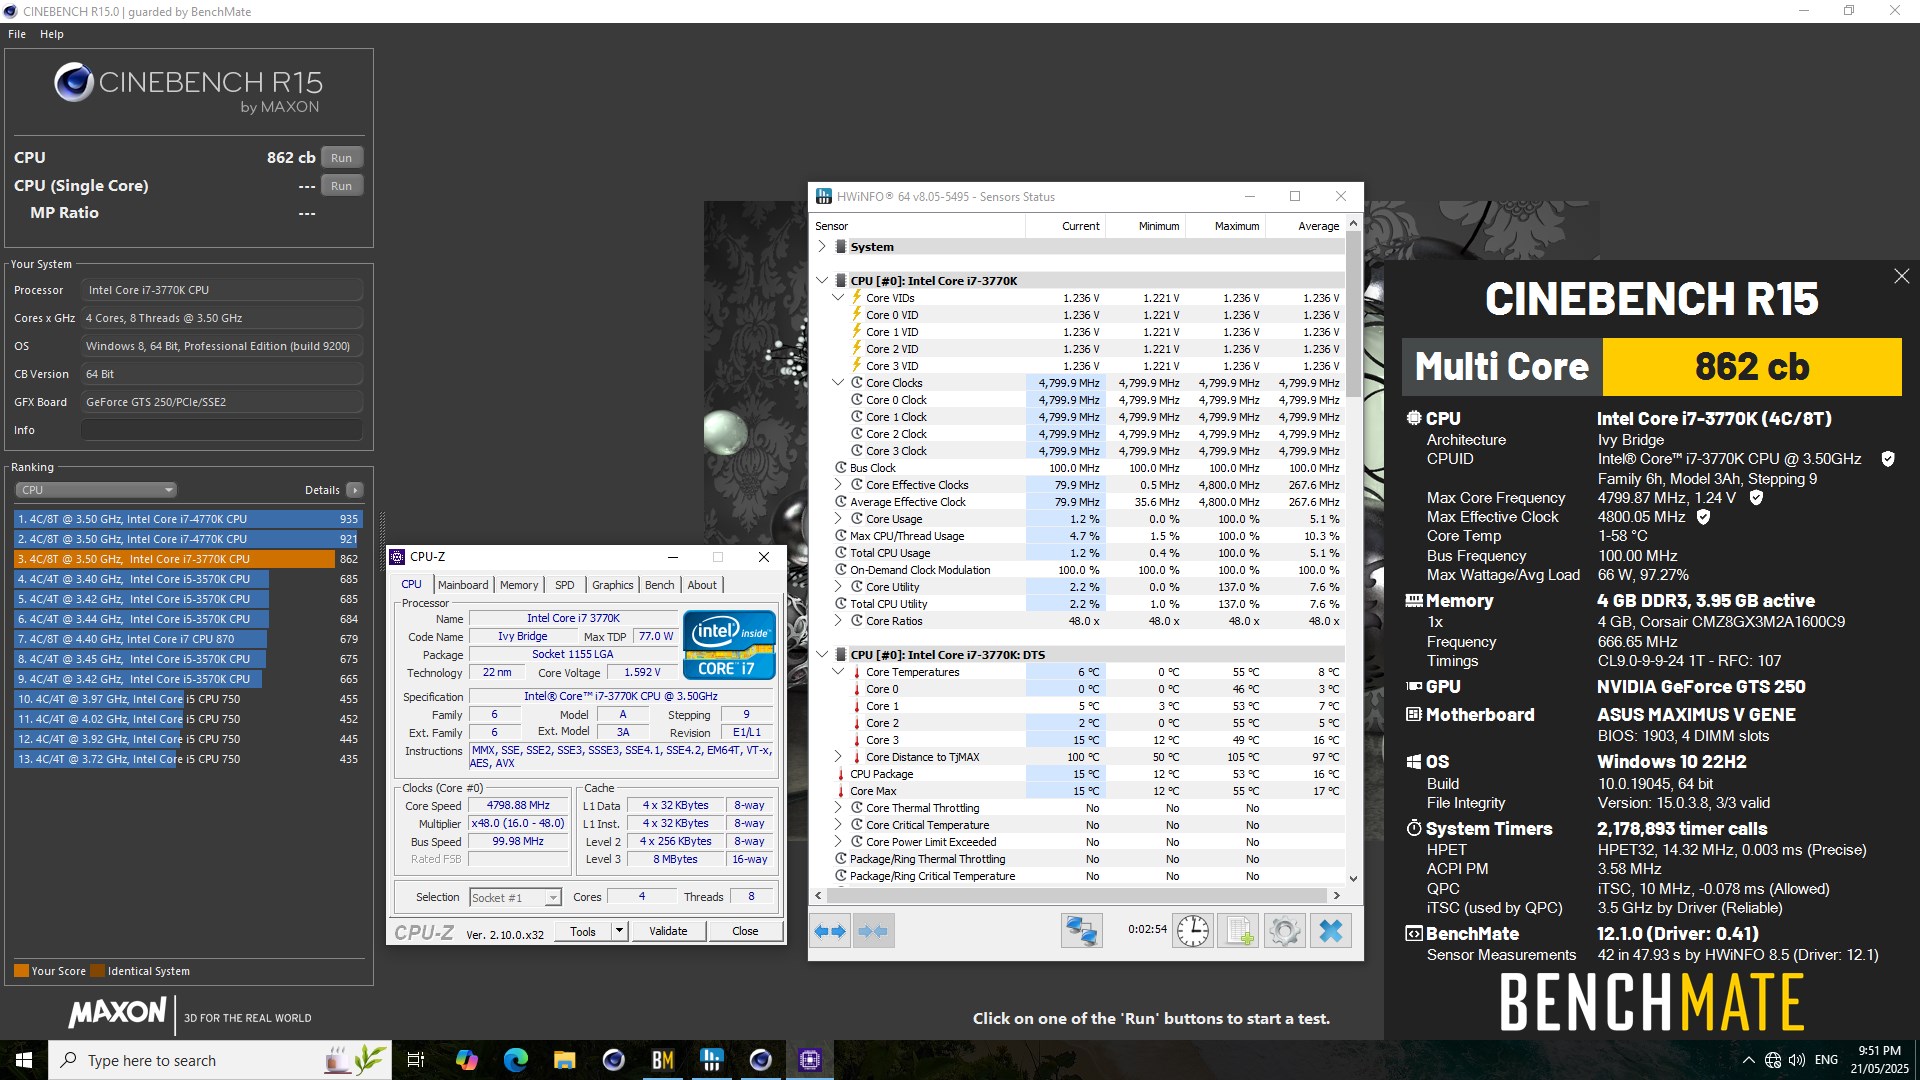Viewport: 1920px width, 1080px height.
Task: Open volume control in system tray
Action: (x=1796, y=1060)
